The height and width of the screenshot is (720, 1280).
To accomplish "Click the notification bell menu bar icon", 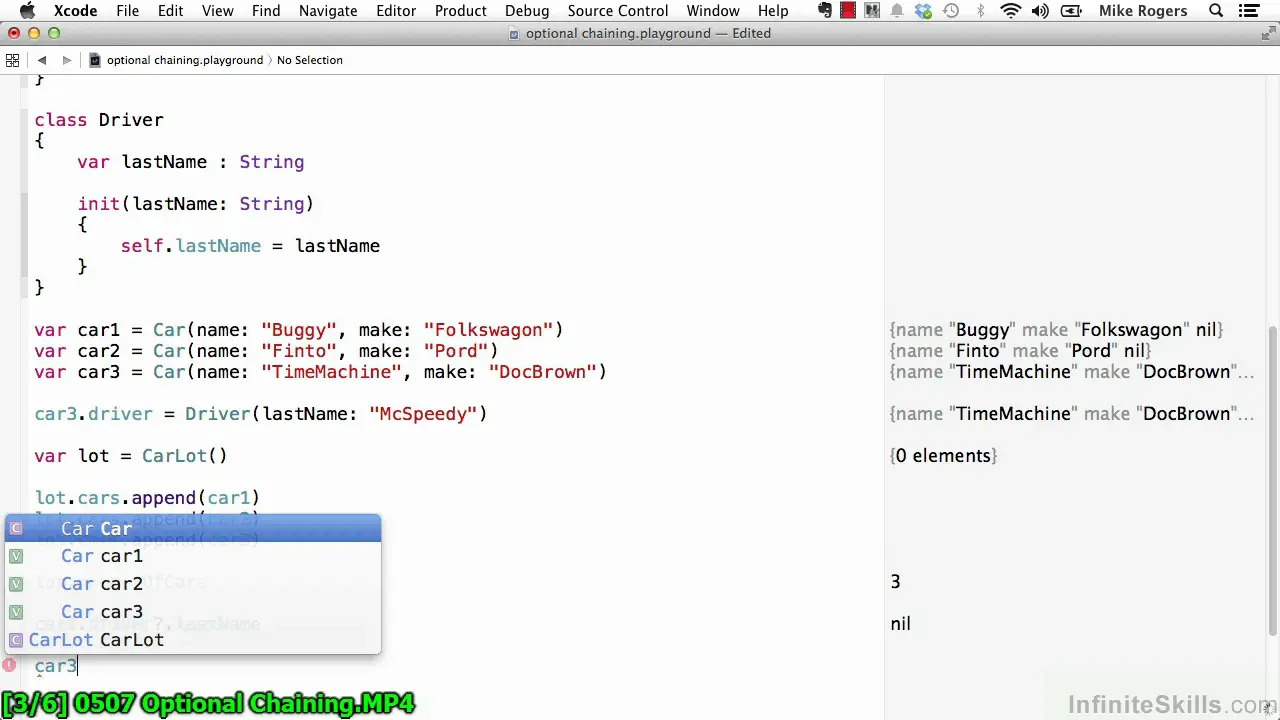I will tap(897, 11).
